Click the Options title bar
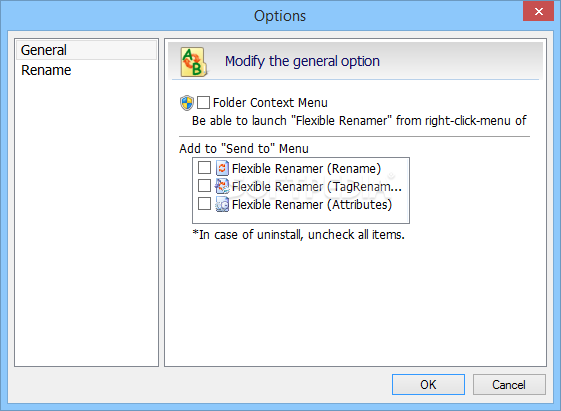Screen dimensions: 561x411 tap(280, 16)
